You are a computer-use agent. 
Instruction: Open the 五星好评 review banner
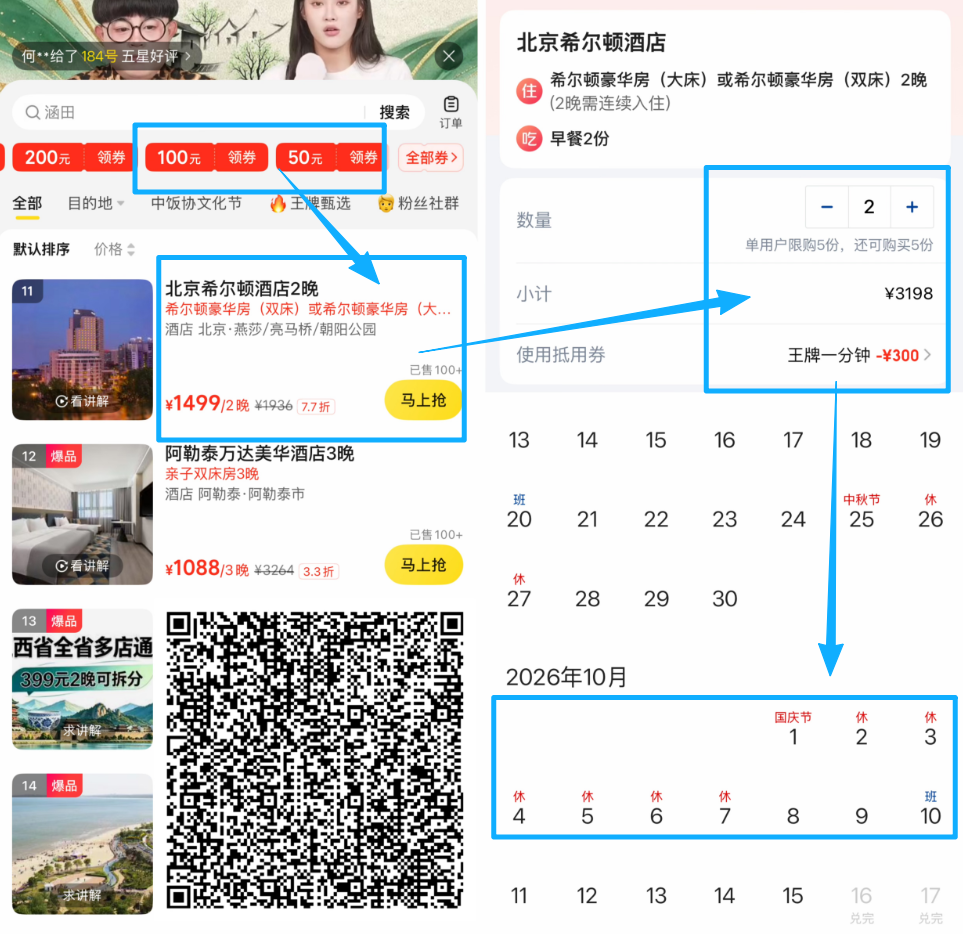(x=106, y=56)
